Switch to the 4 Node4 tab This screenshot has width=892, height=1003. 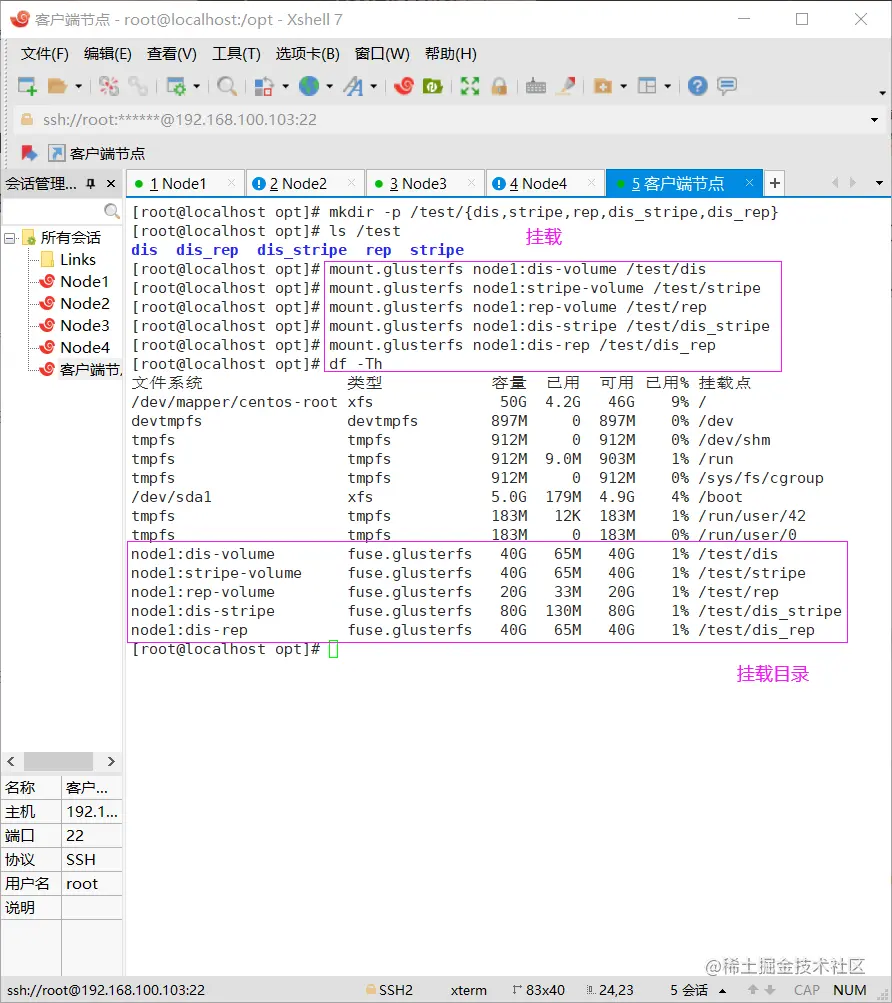pyautogui.click(x=545, y=184)
